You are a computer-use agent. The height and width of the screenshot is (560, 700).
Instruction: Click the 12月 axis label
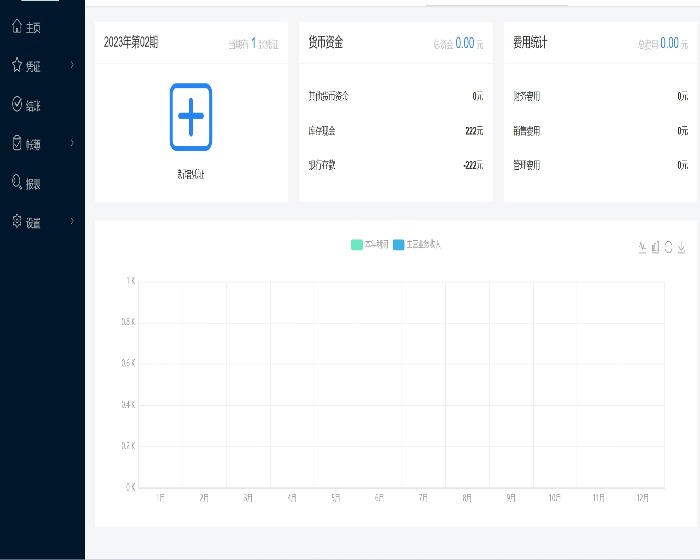(x=643, y=497)
